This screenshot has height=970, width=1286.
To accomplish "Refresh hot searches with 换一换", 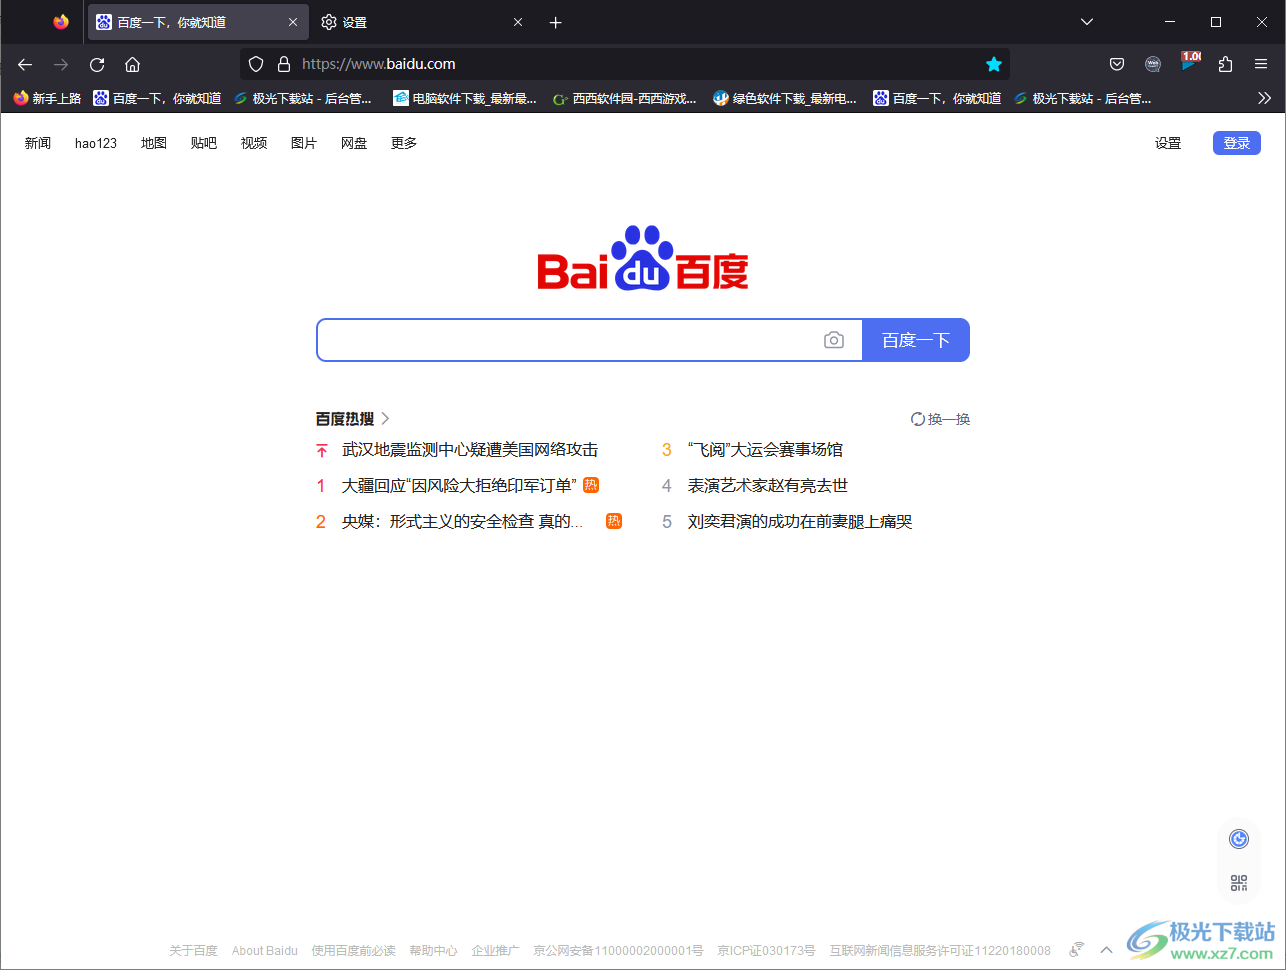I will tap(940, 419).
